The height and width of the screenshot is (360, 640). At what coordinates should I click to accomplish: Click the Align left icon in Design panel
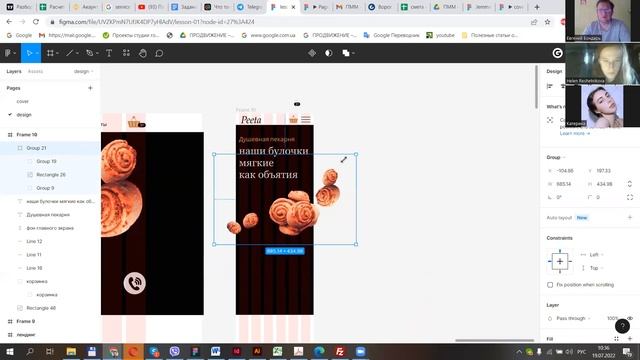click(x=550, y=86)
